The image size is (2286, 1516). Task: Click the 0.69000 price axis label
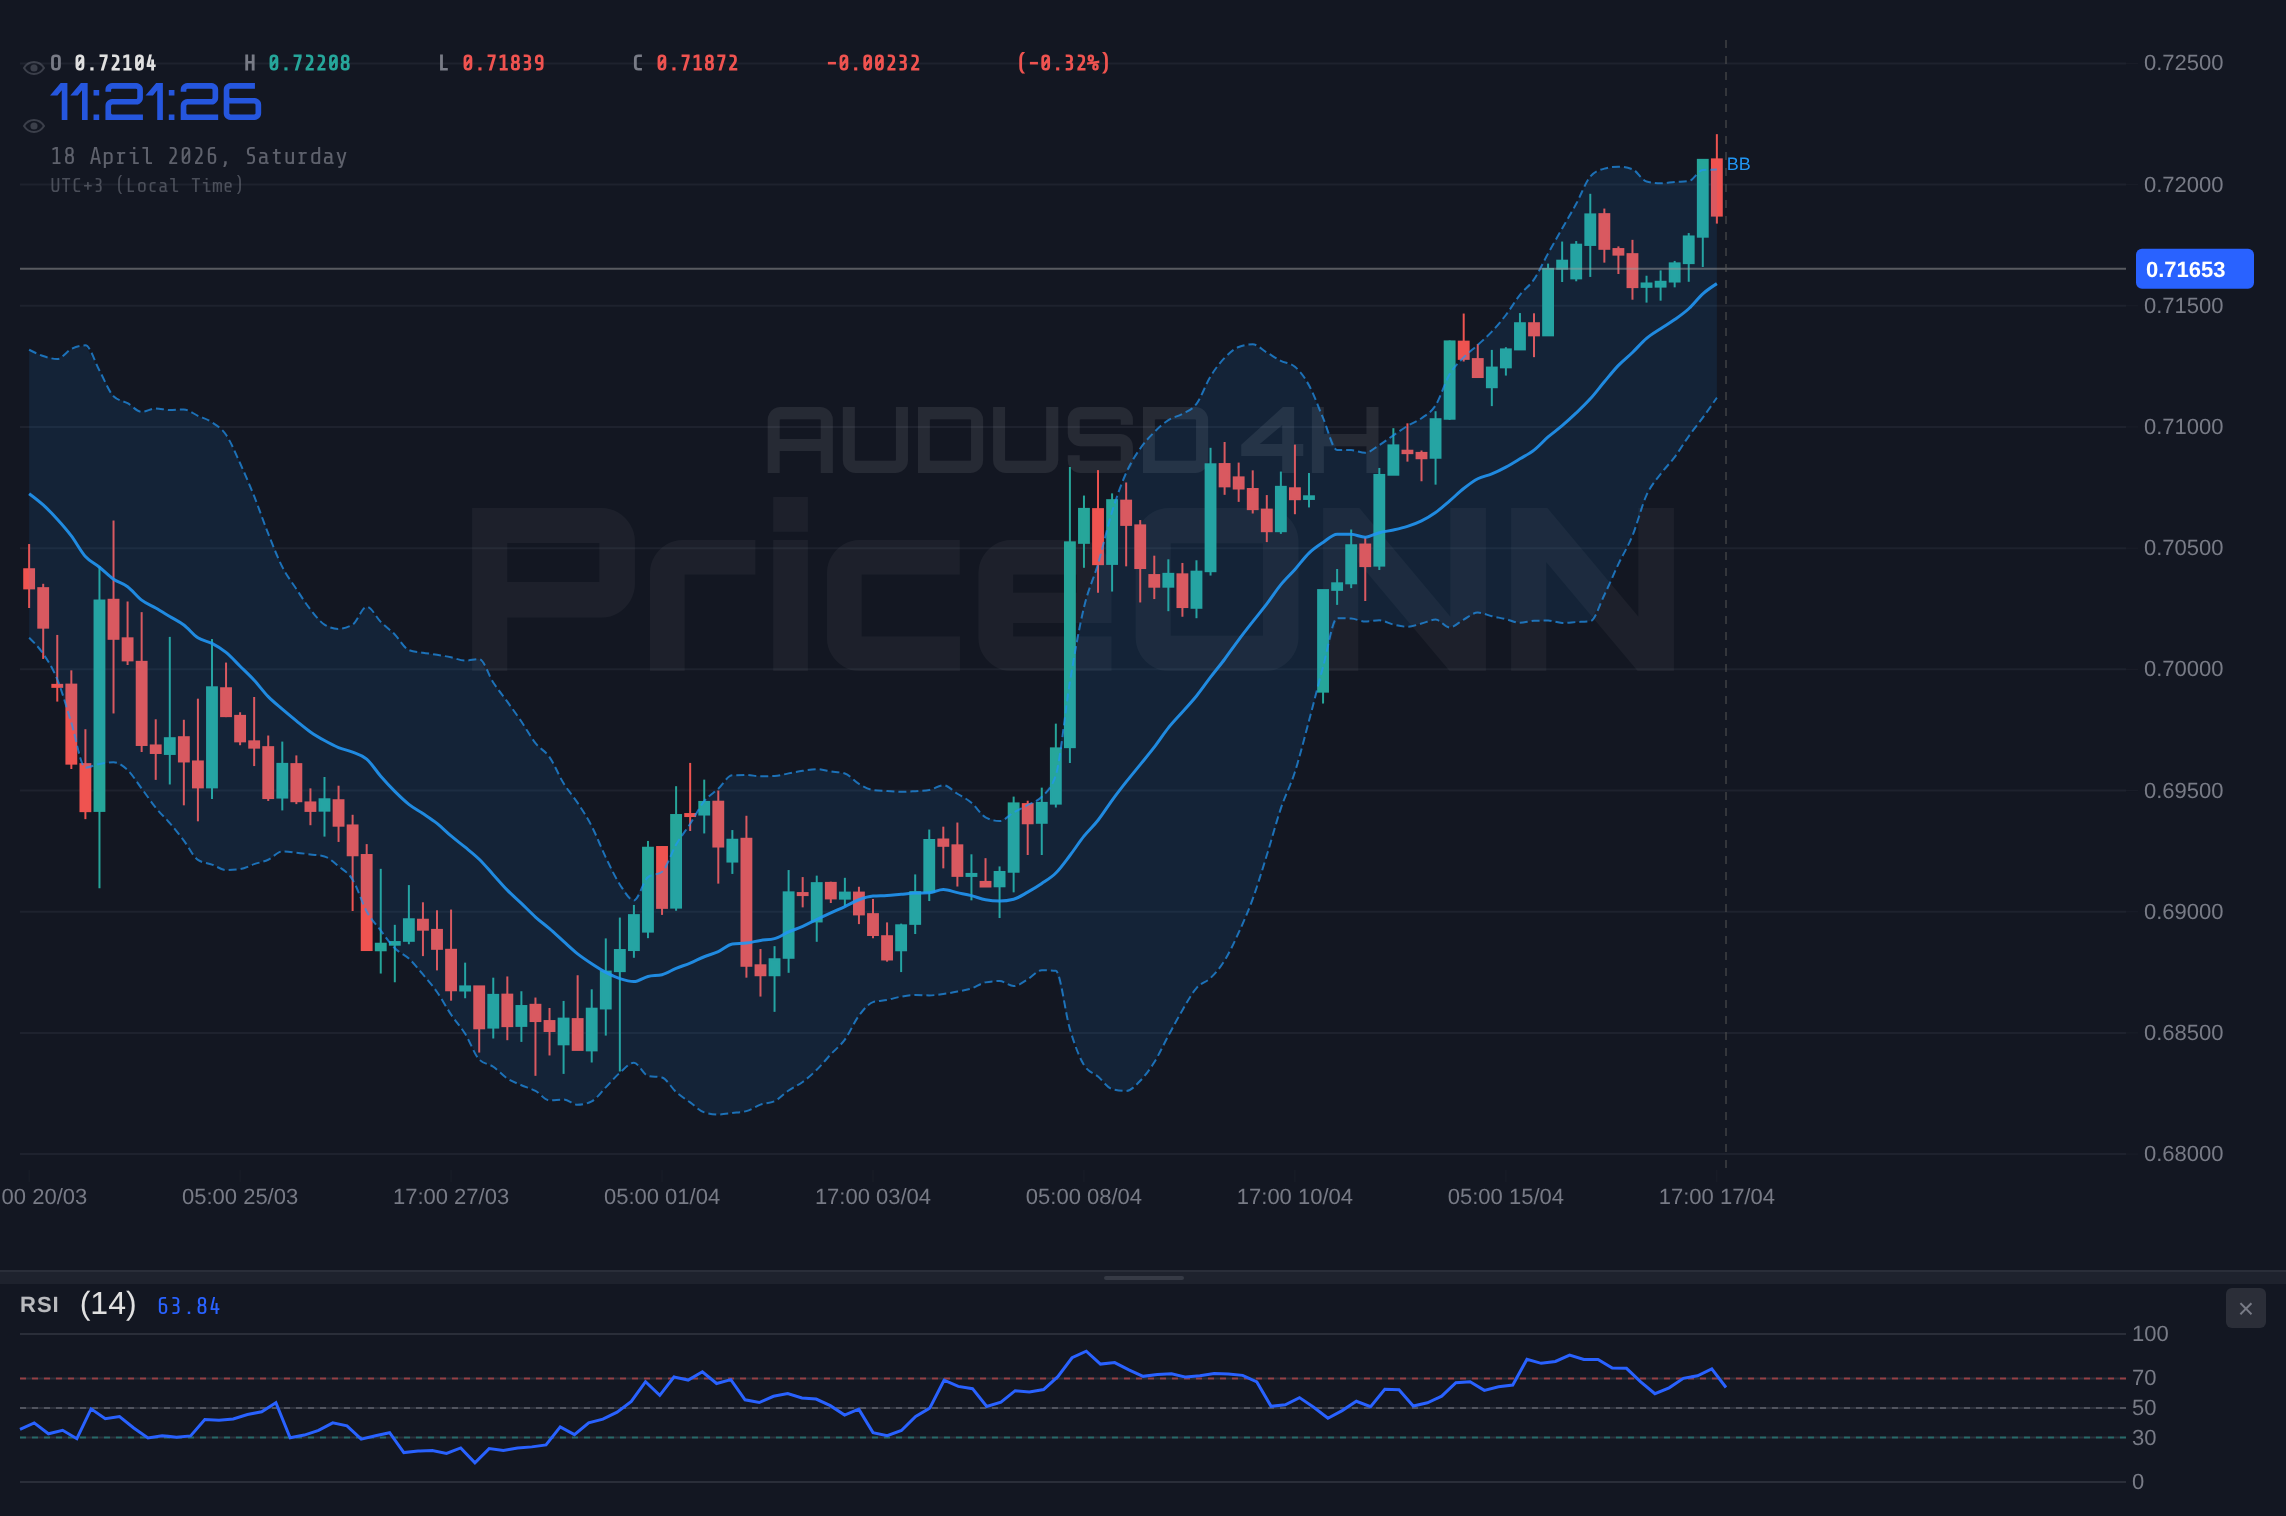coord(2183,912)
